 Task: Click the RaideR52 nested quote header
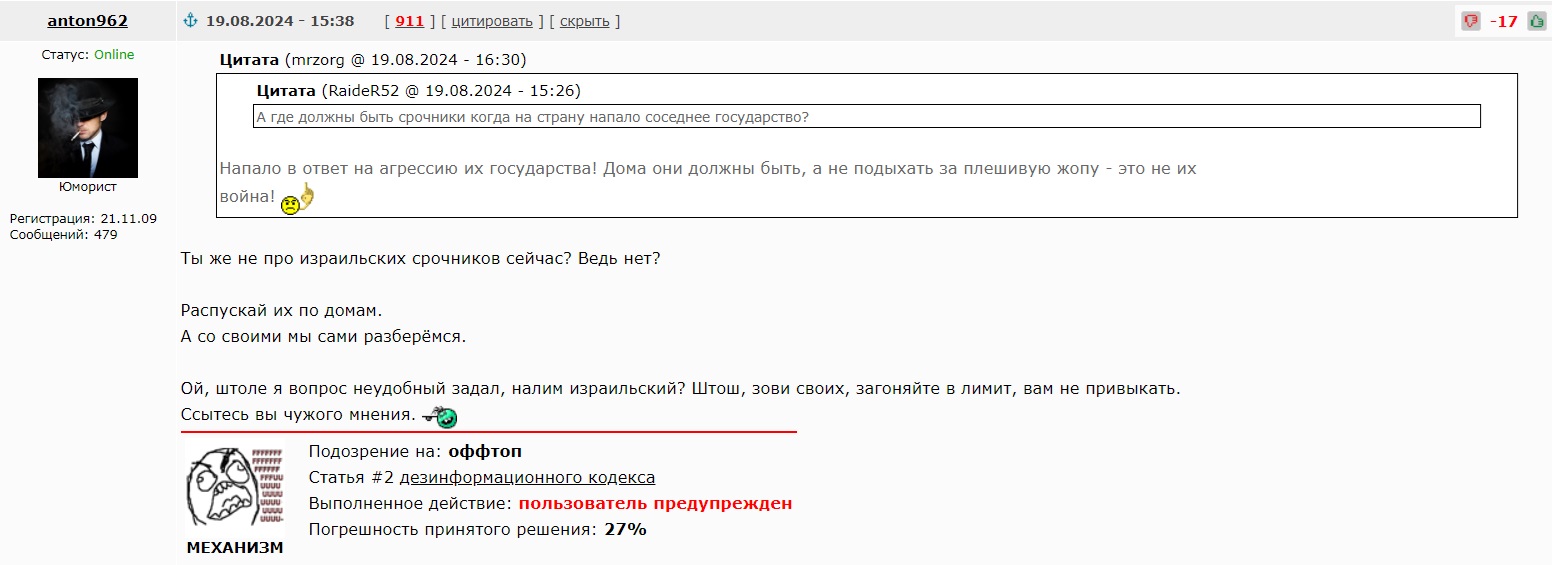click(418, 91)
